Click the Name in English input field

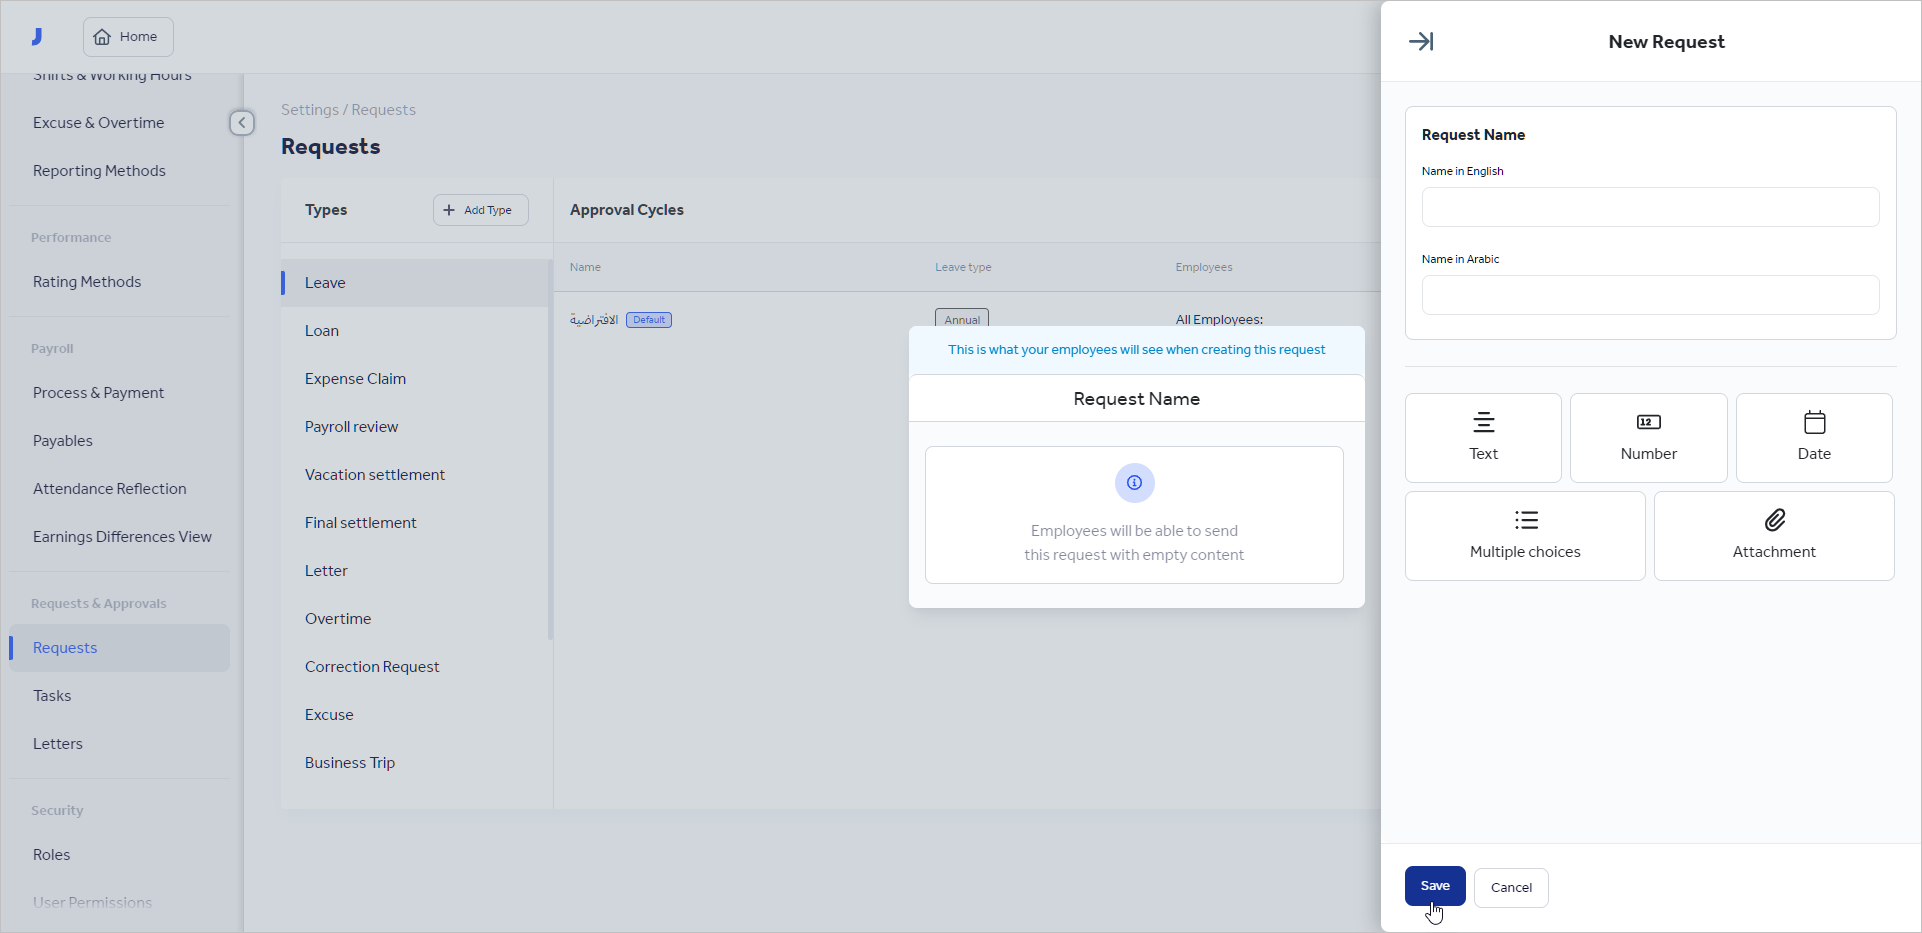click(1648, 207)
